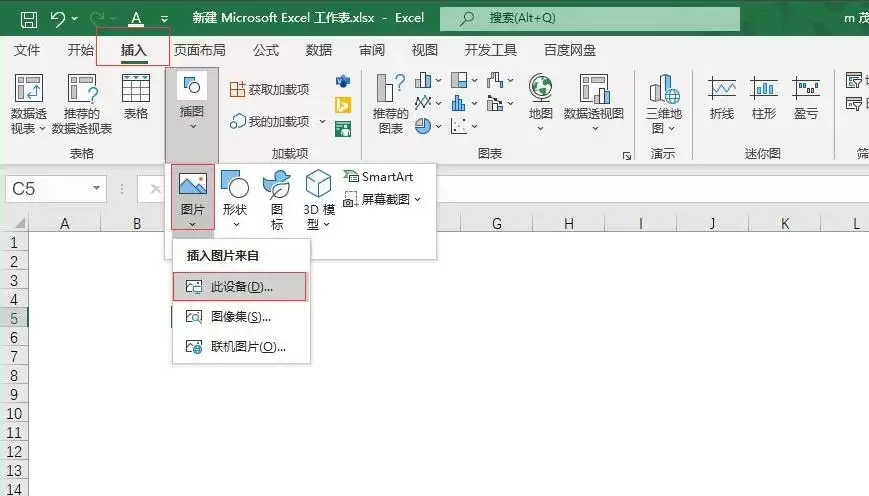Open the 百度网盘 tab
869x496 pixels.
tap(570, 50)
